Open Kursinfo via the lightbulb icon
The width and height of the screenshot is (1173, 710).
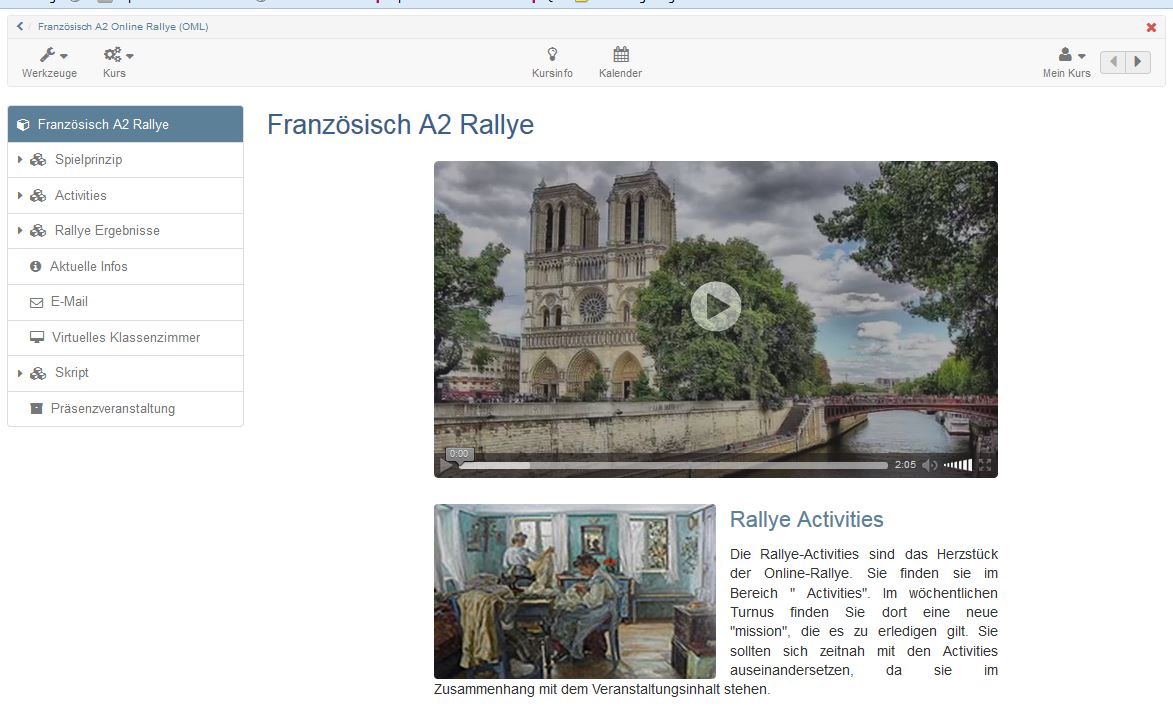click(552, 55)
